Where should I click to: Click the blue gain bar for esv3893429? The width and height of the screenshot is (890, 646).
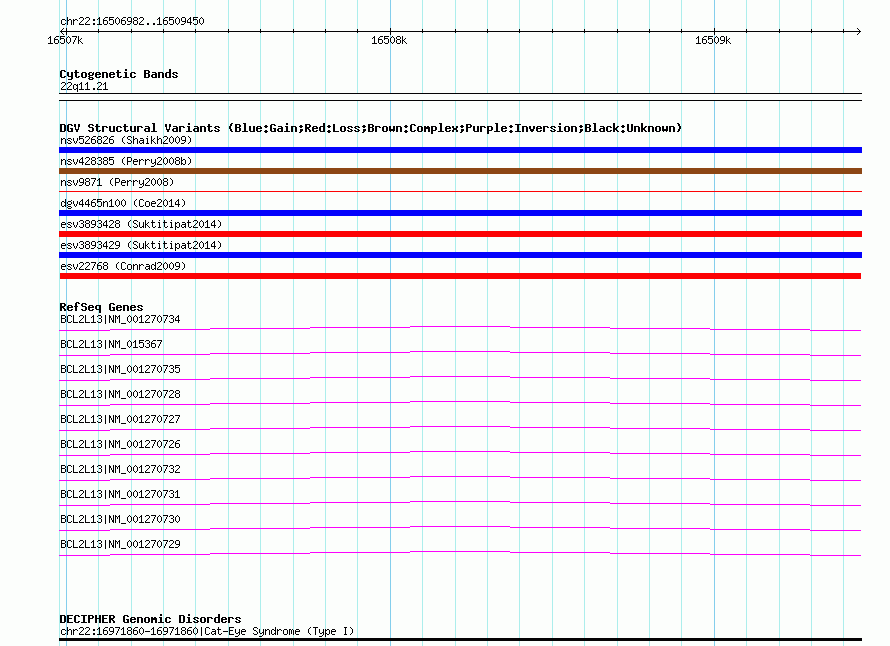point(460,255)
